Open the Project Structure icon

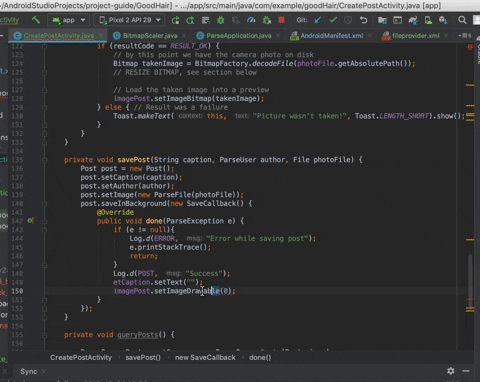[382, 20]
